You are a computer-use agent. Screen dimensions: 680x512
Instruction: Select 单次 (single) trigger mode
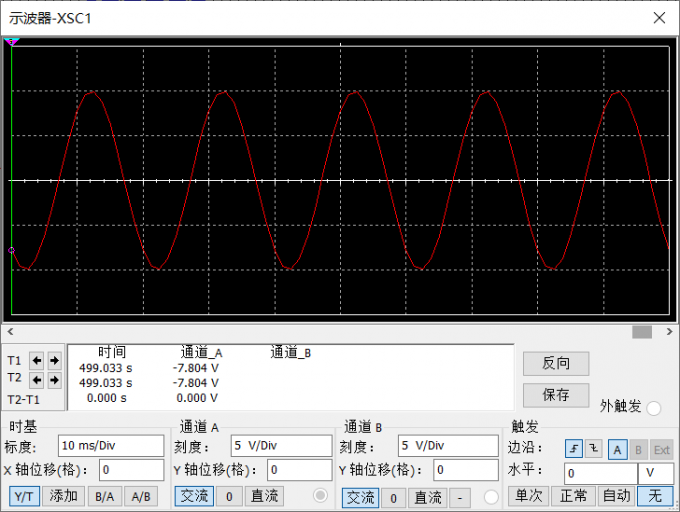529,496
